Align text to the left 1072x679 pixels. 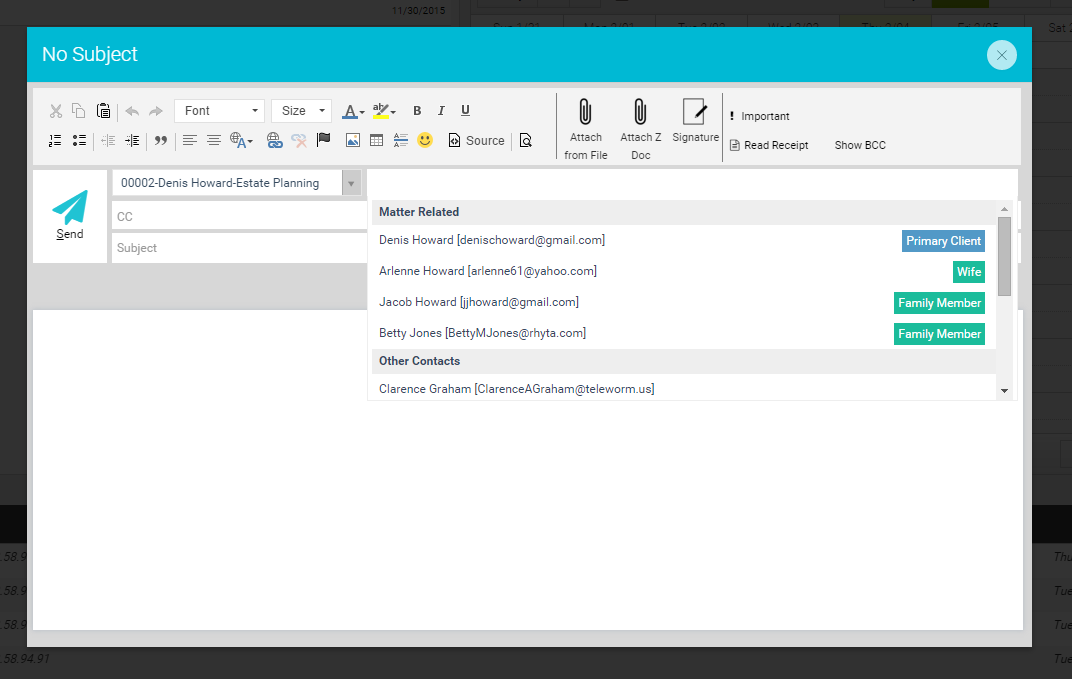pos(190,141)
